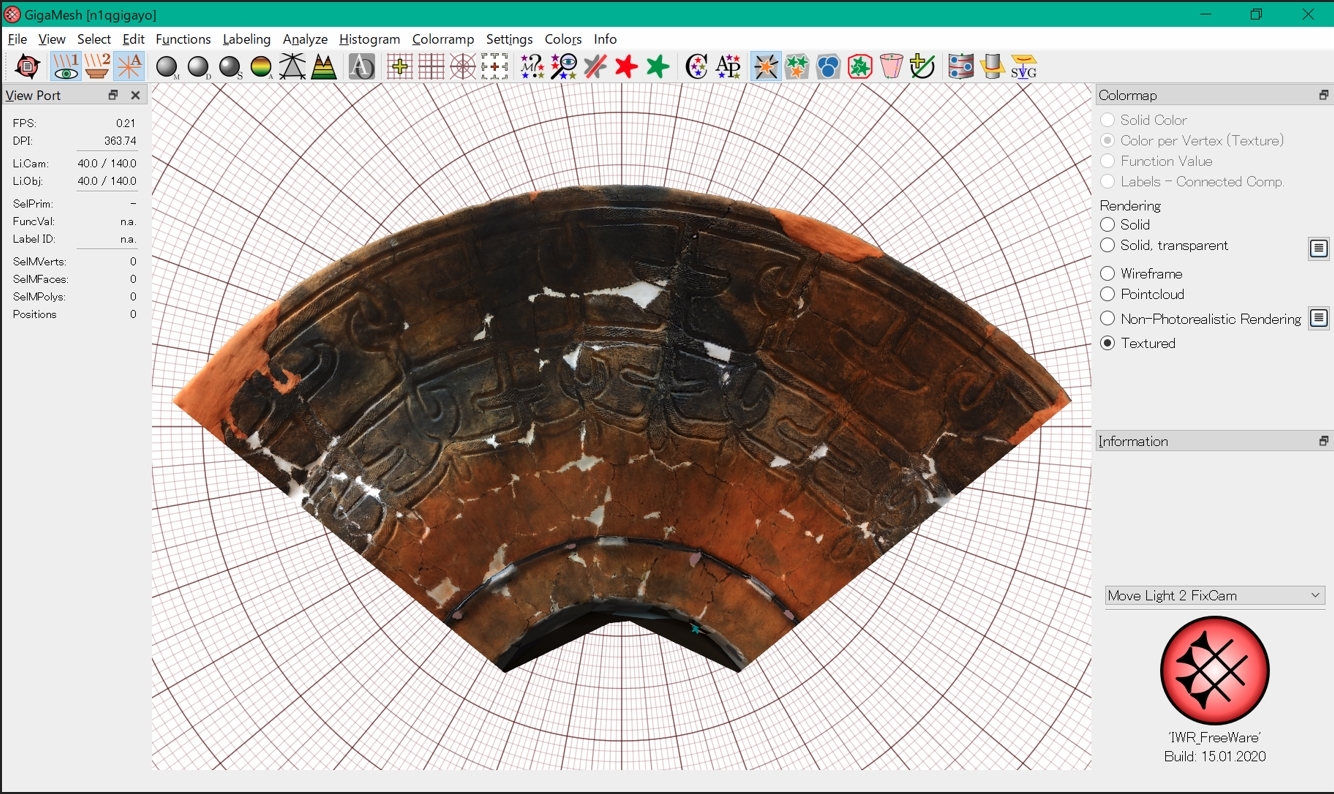Float the View Port panel
This screenshot has height=794, width=1334.
click(x=113, y=95)
